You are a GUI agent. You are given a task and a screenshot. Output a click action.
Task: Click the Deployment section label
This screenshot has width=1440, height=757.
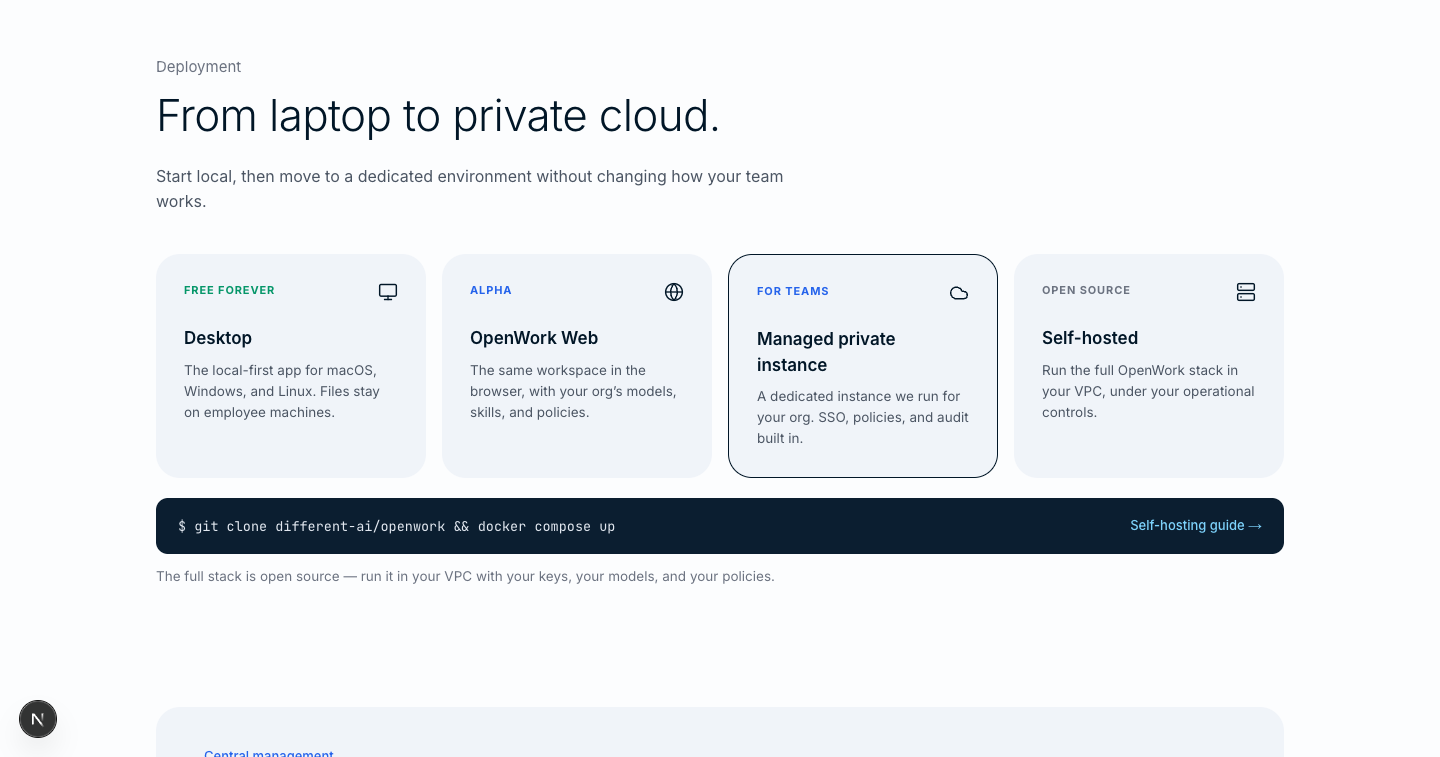point(199,67)
